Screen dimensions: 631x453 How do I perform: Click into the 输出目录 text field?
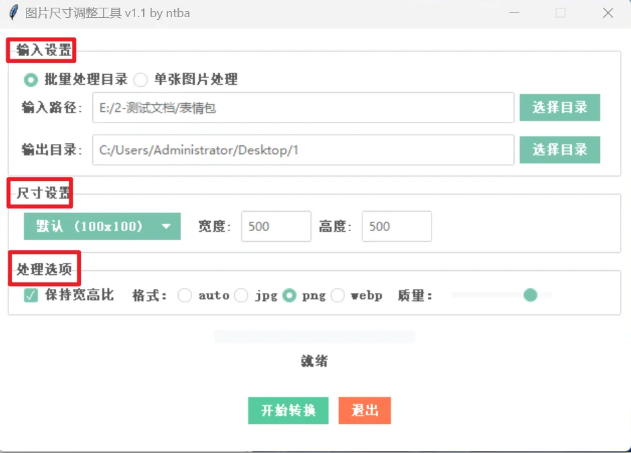(303, 150)
